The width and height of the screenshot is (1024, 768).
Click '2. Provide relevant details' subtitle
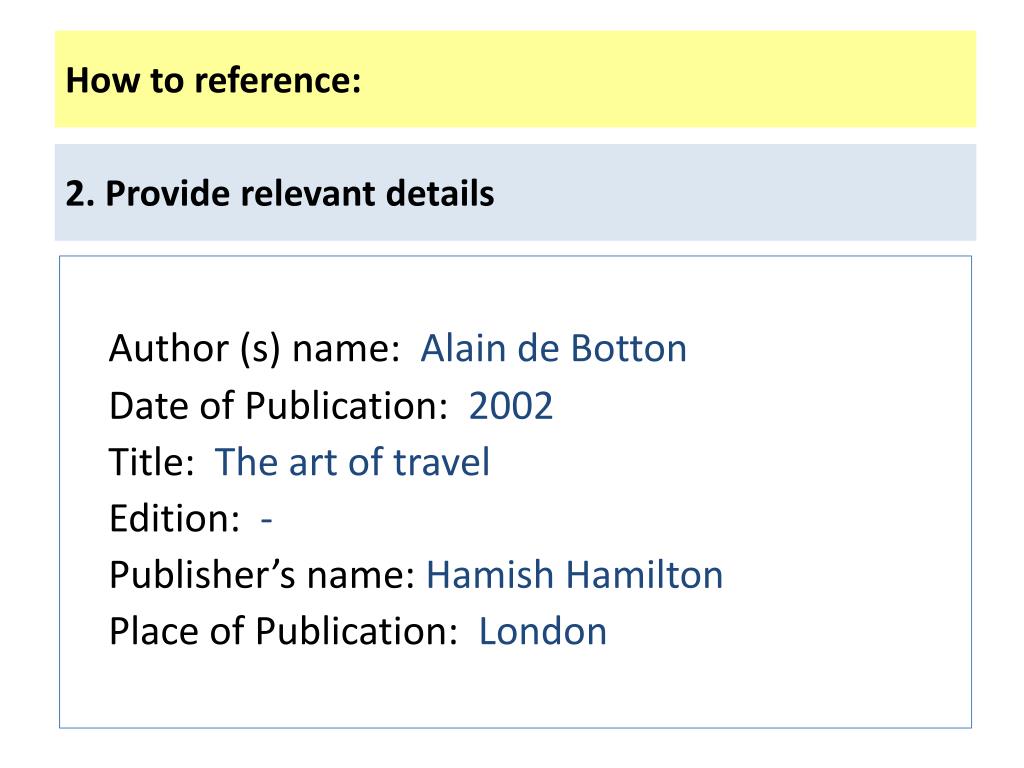click(x=280, y=193)
